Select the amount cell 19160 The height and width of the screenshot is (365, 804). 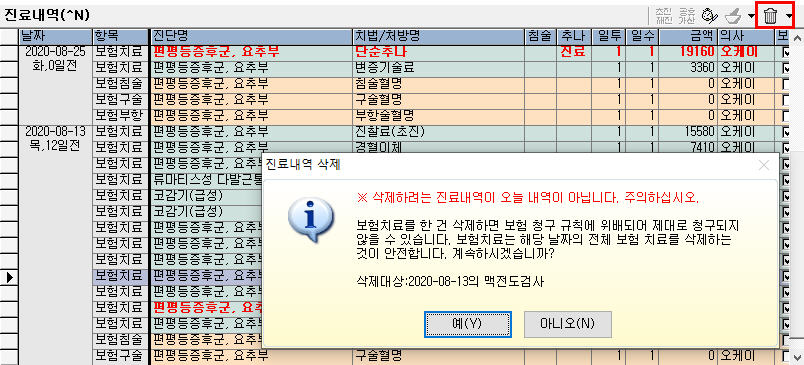point(688,52)
